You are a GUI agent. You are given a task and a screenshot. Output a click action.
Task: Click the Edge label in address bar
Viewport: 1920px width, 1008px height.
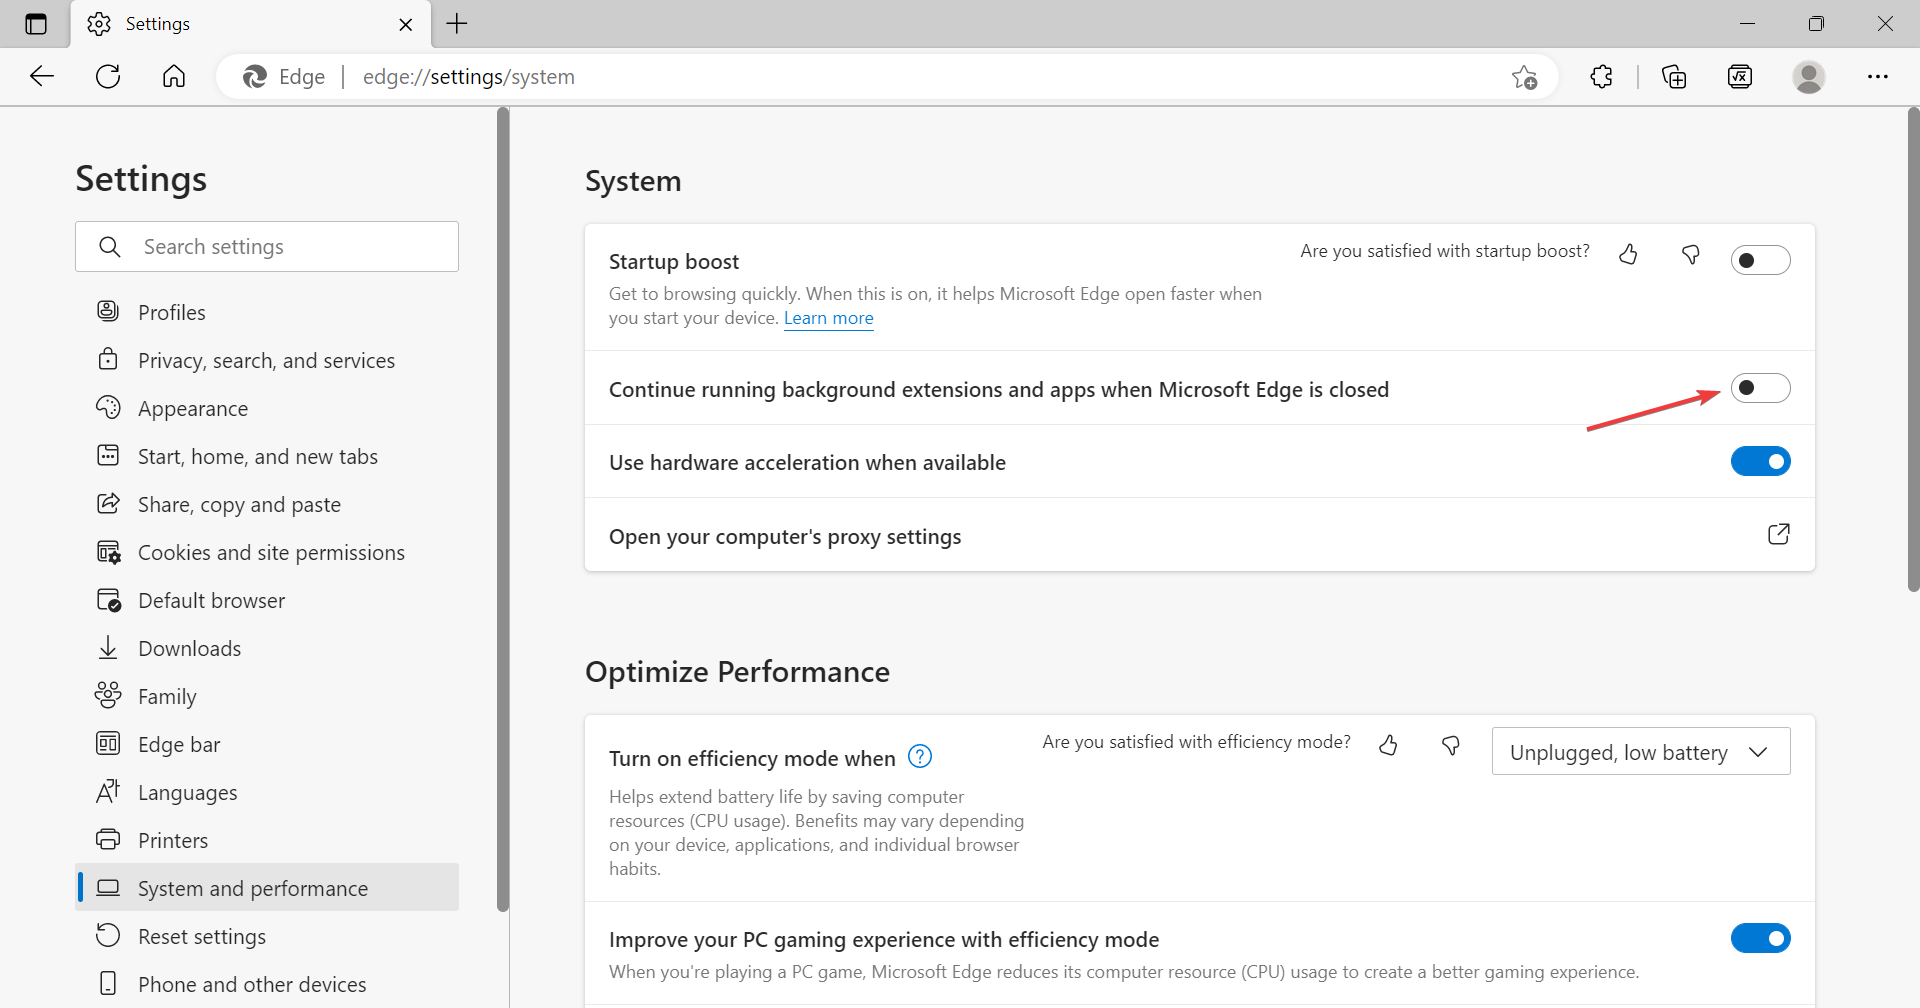[x=302, y=77]
